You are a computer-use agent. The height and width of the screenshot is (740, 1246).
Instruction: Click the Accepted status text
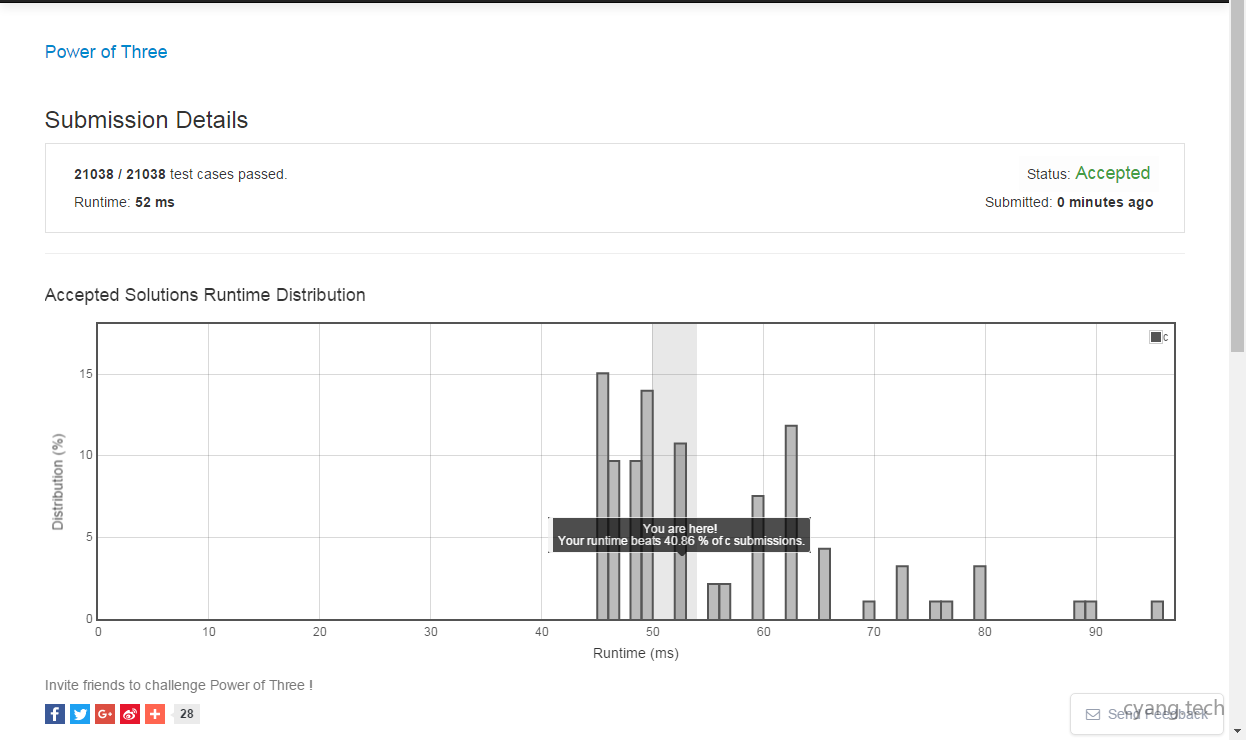1112,173
